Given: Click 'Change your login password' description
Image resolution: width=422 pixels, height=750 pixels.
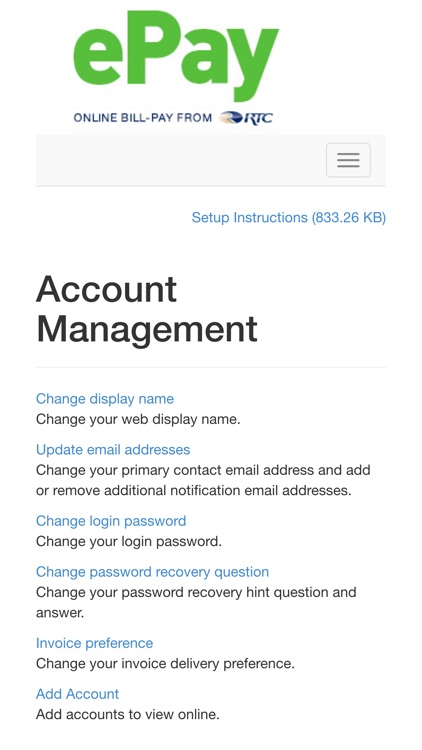Looking at the screenshot, I should click(x=129, y=541).
